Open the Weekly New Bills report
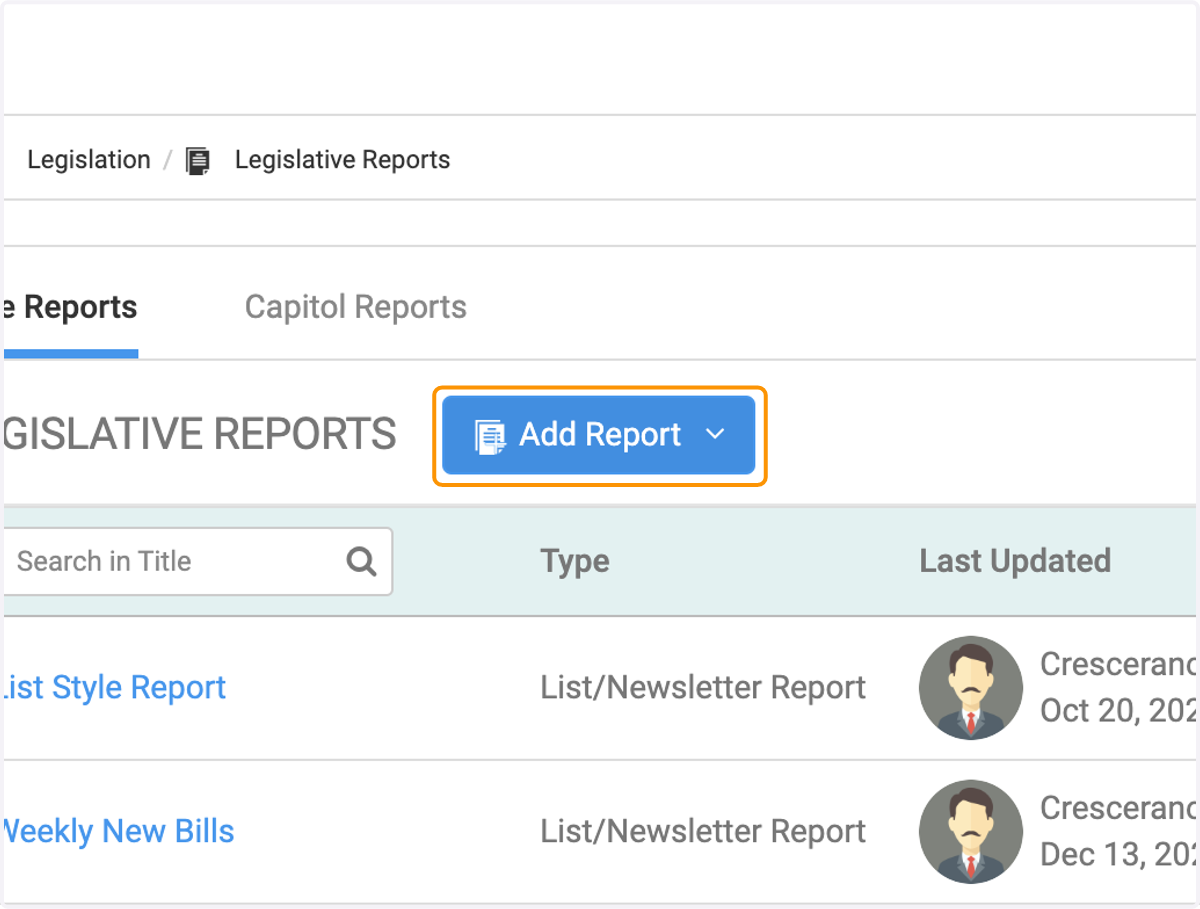Viewport: 1200px width, 909px height. click(117, 832)
